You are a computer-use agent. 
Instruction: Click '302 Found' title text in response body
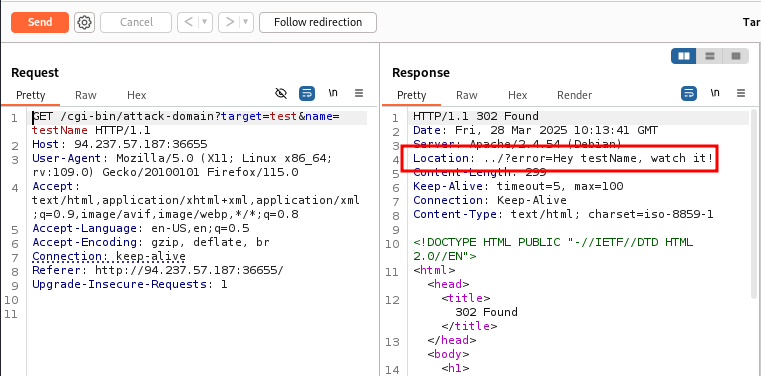tap(486, 312)
